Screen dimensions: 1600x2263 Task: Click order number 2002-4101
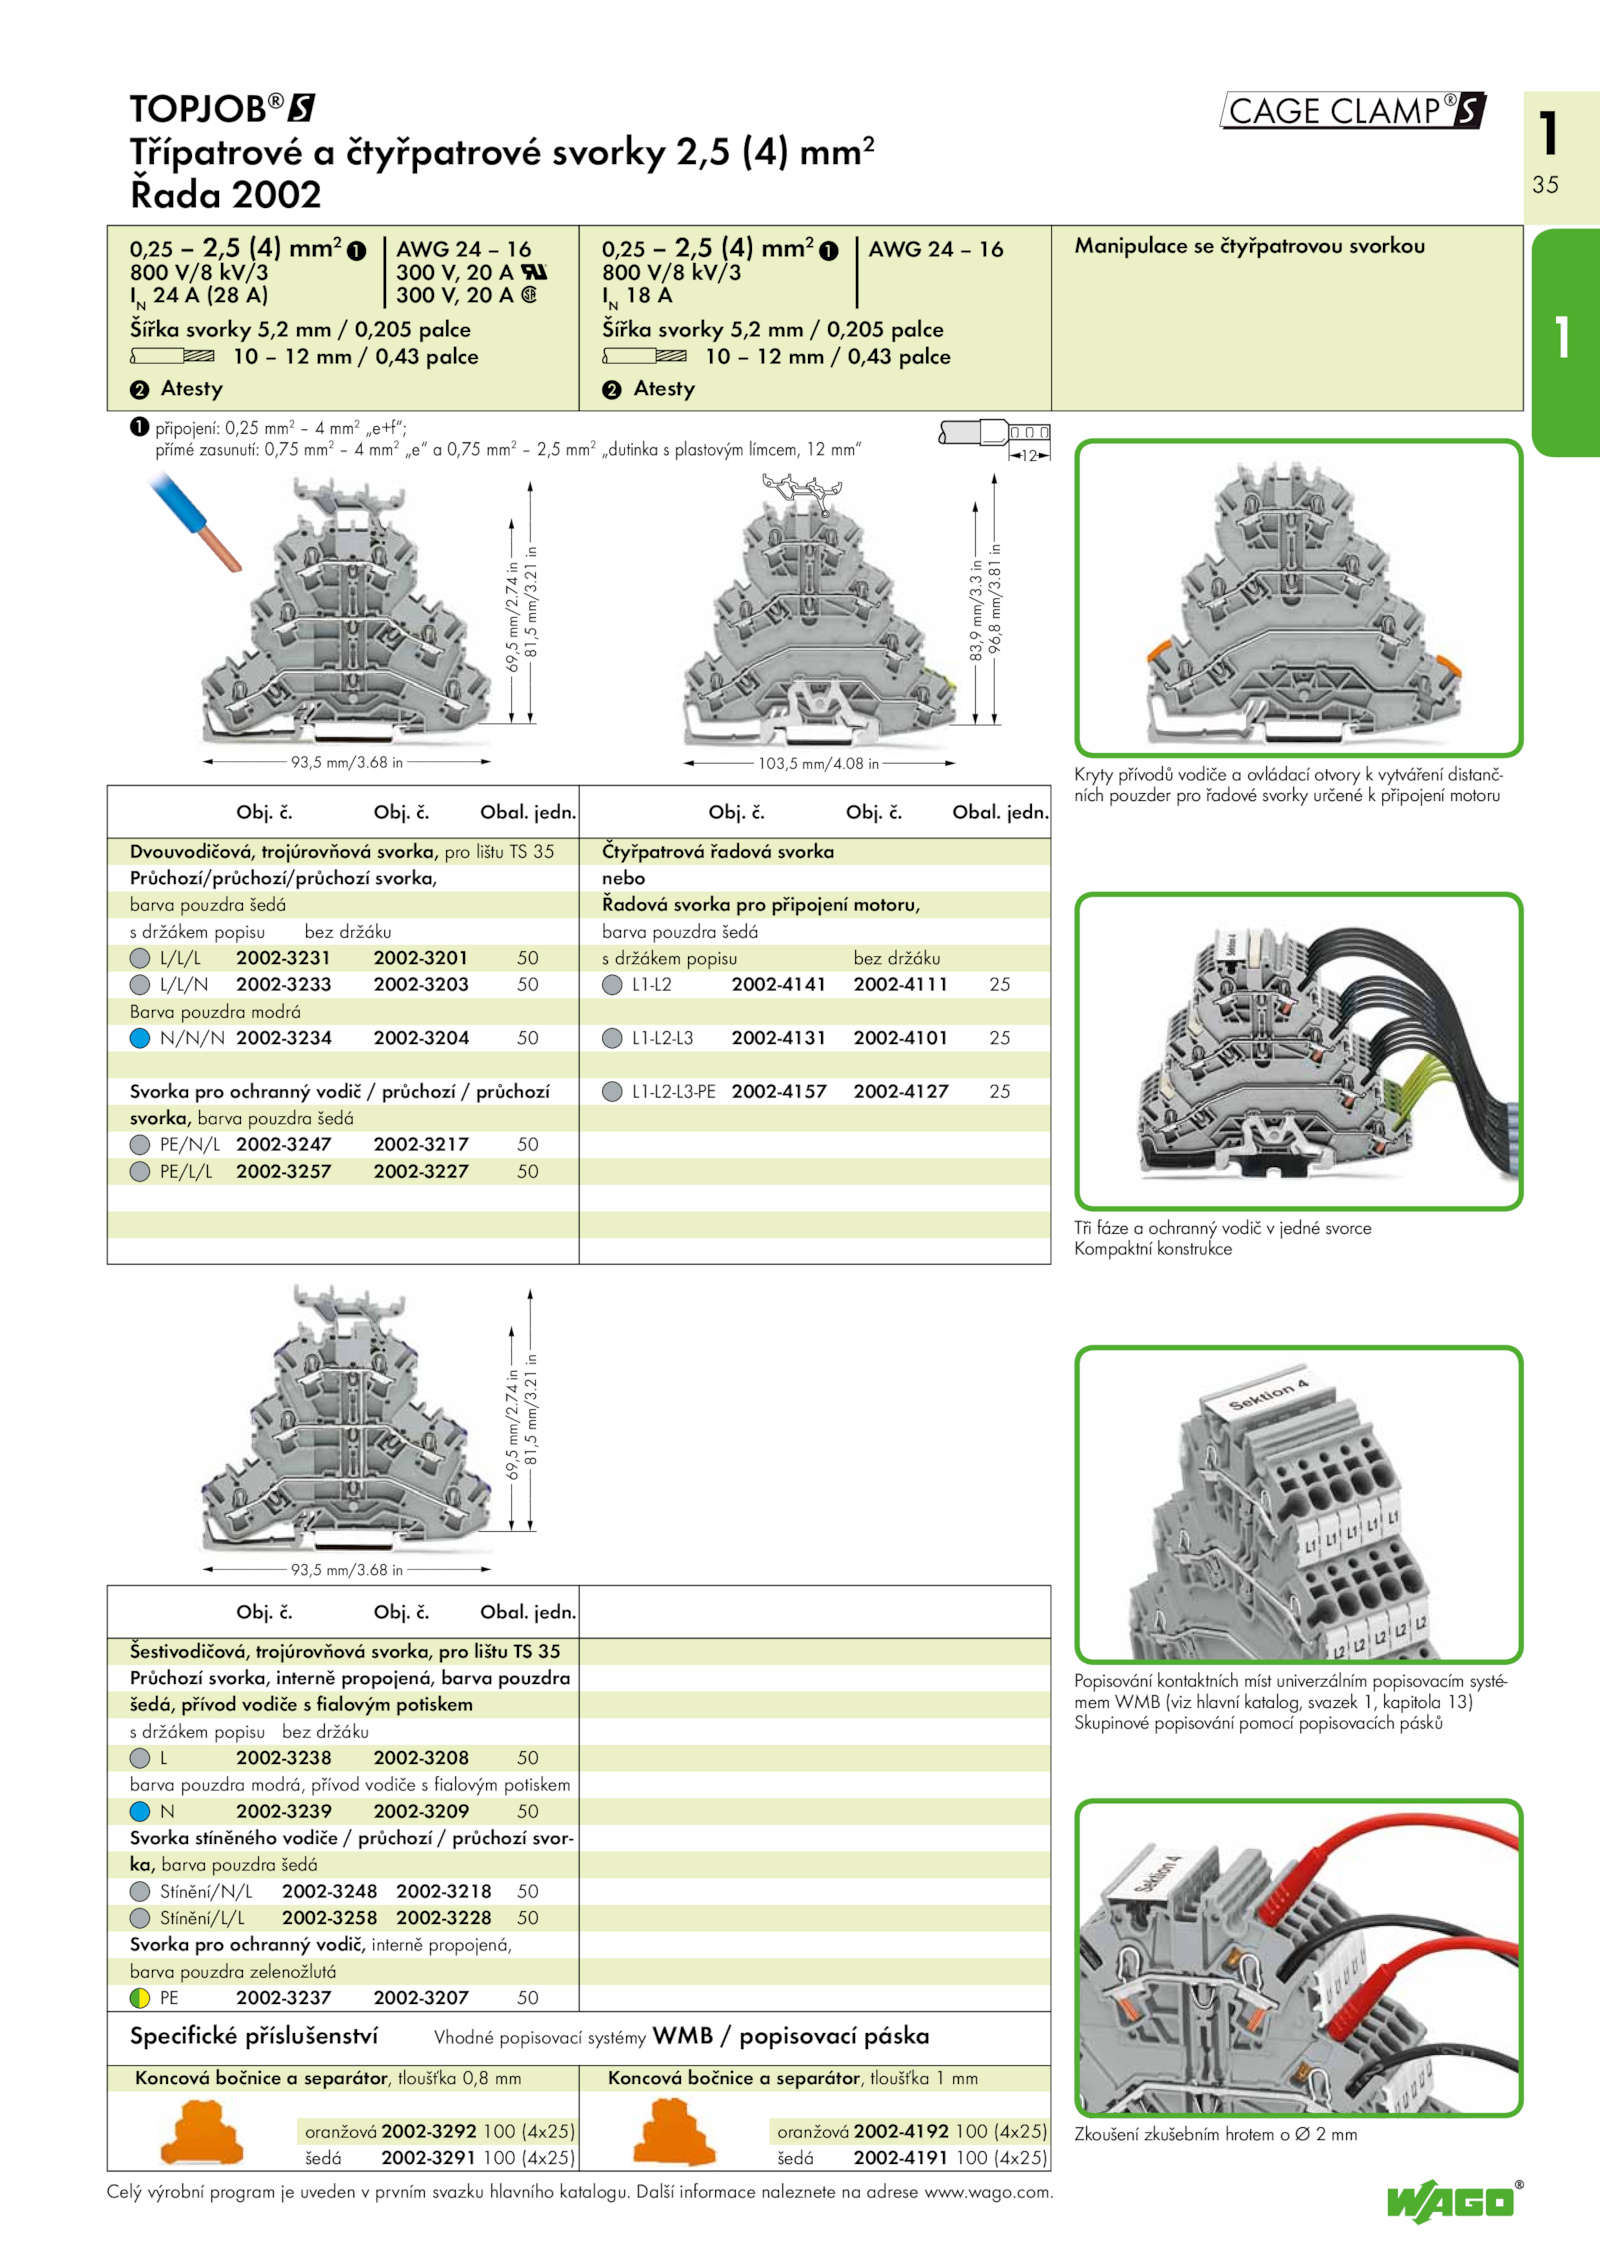[901, 1038]
